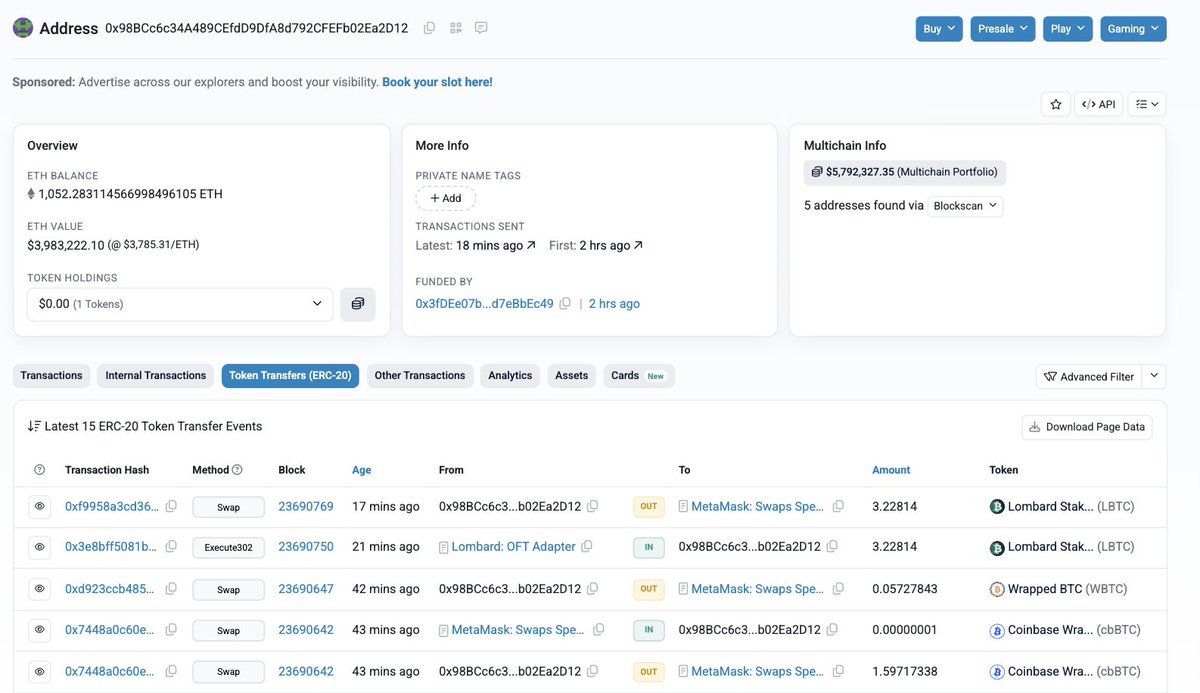
Task: Toggle the eye preview for transaction 0xd923ccb485
Action: [x=40, y=589]
